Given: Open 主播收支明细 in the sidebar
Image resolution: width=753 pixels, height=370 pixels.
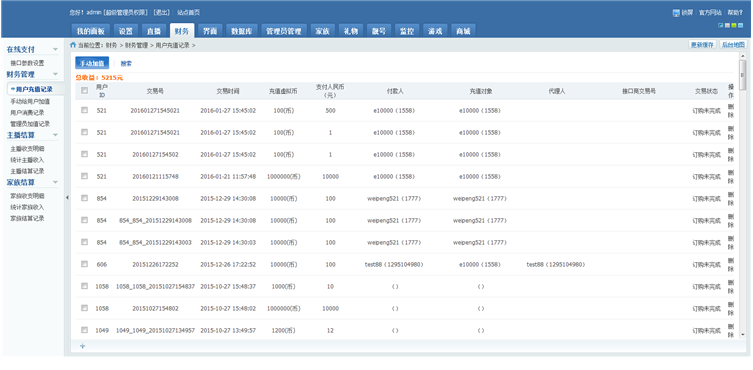Looking at the screenshot, I should pos(27,148).
